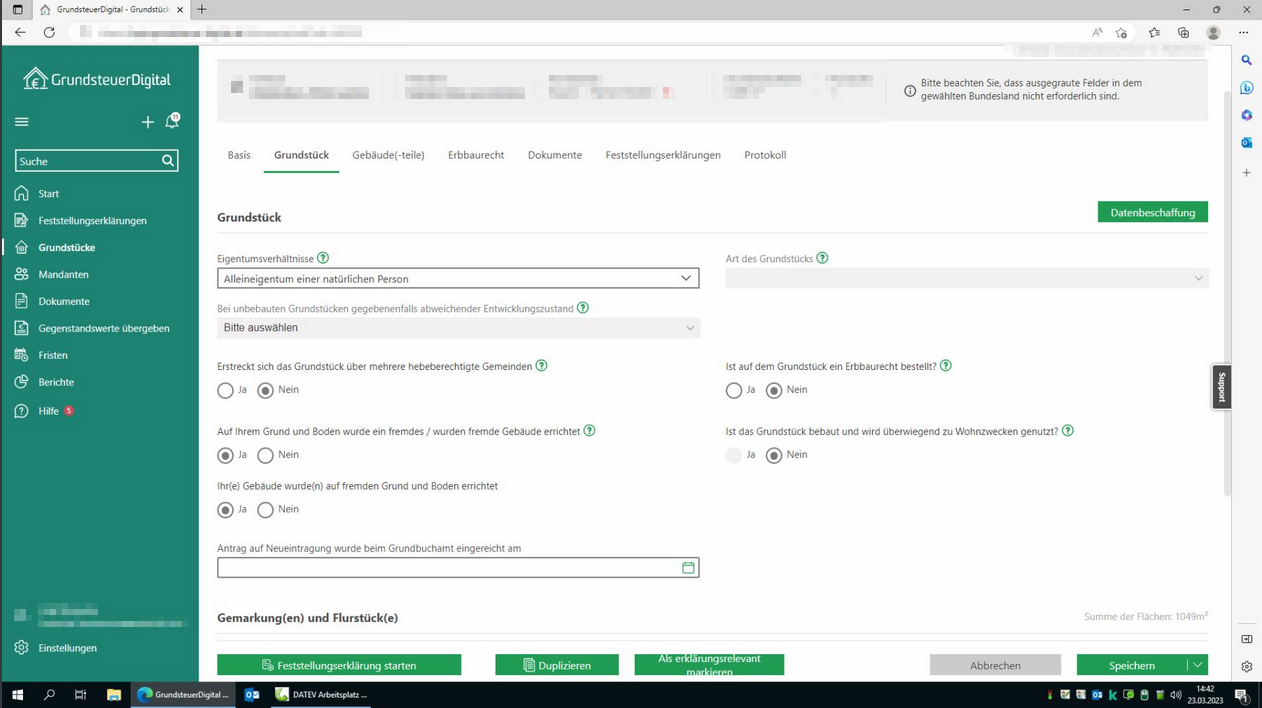
Task: Open the hamburger menu in sidebar
Action: [x=22, y=122]
